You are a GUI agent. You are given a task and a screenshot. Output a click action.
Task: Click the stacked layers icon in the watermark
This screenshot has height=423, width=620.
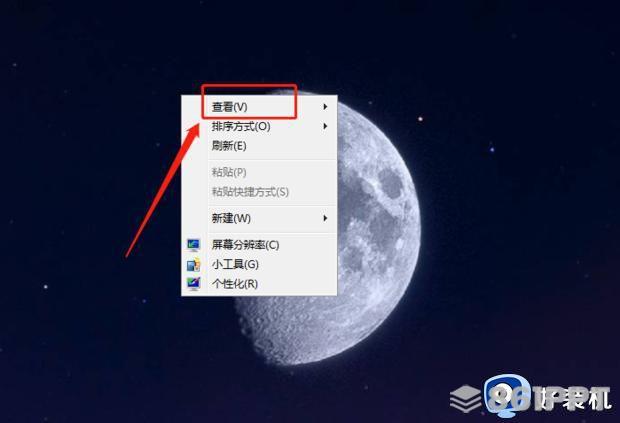466,398
